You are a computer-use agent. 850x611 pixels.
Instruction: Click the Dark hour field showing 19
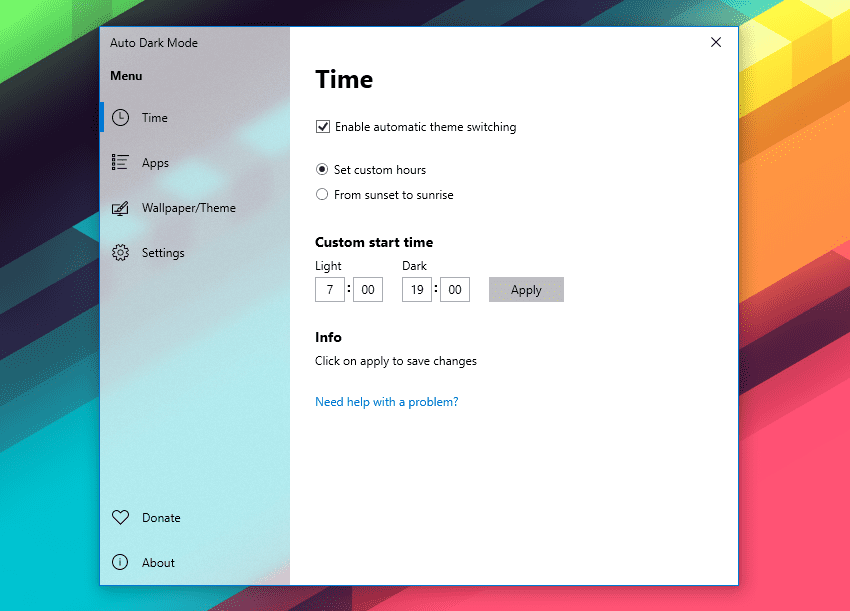point(417,290)
